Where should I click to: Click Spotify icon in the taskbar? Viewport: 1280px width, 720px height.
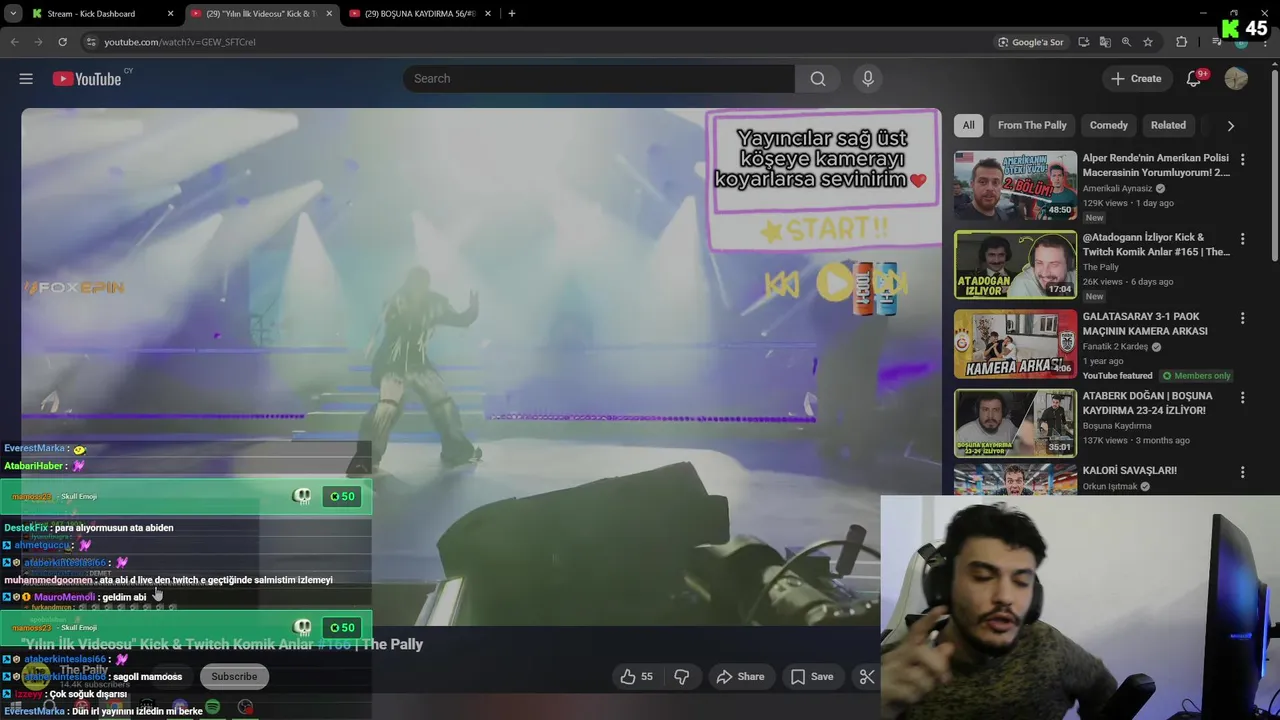(x=213, y=707)
